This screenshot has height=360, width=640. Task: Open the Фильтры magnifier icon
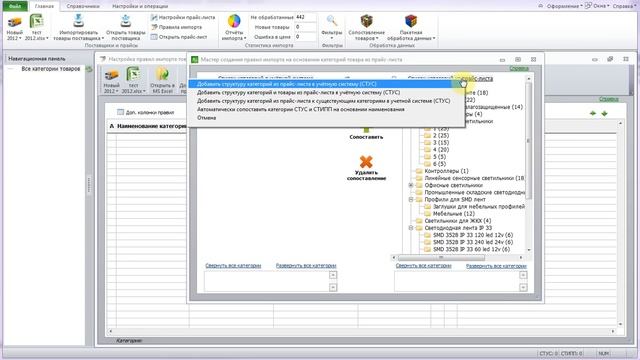click(332, 20)
